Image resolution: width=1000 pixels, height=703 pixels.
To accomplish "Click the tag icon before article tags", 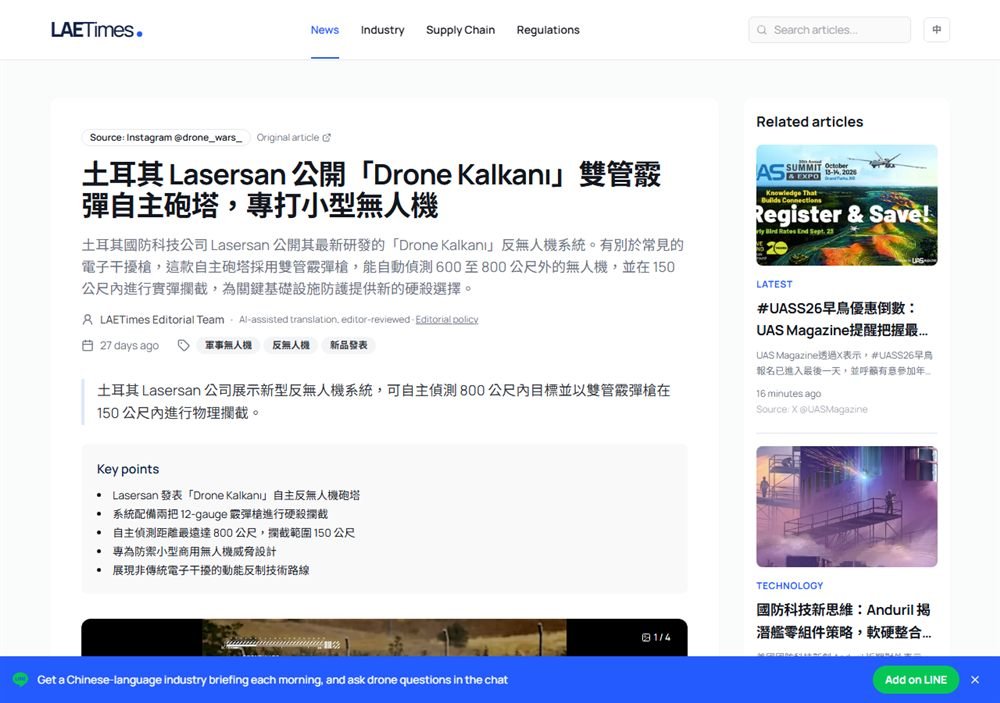I will (x=184, y=346).
